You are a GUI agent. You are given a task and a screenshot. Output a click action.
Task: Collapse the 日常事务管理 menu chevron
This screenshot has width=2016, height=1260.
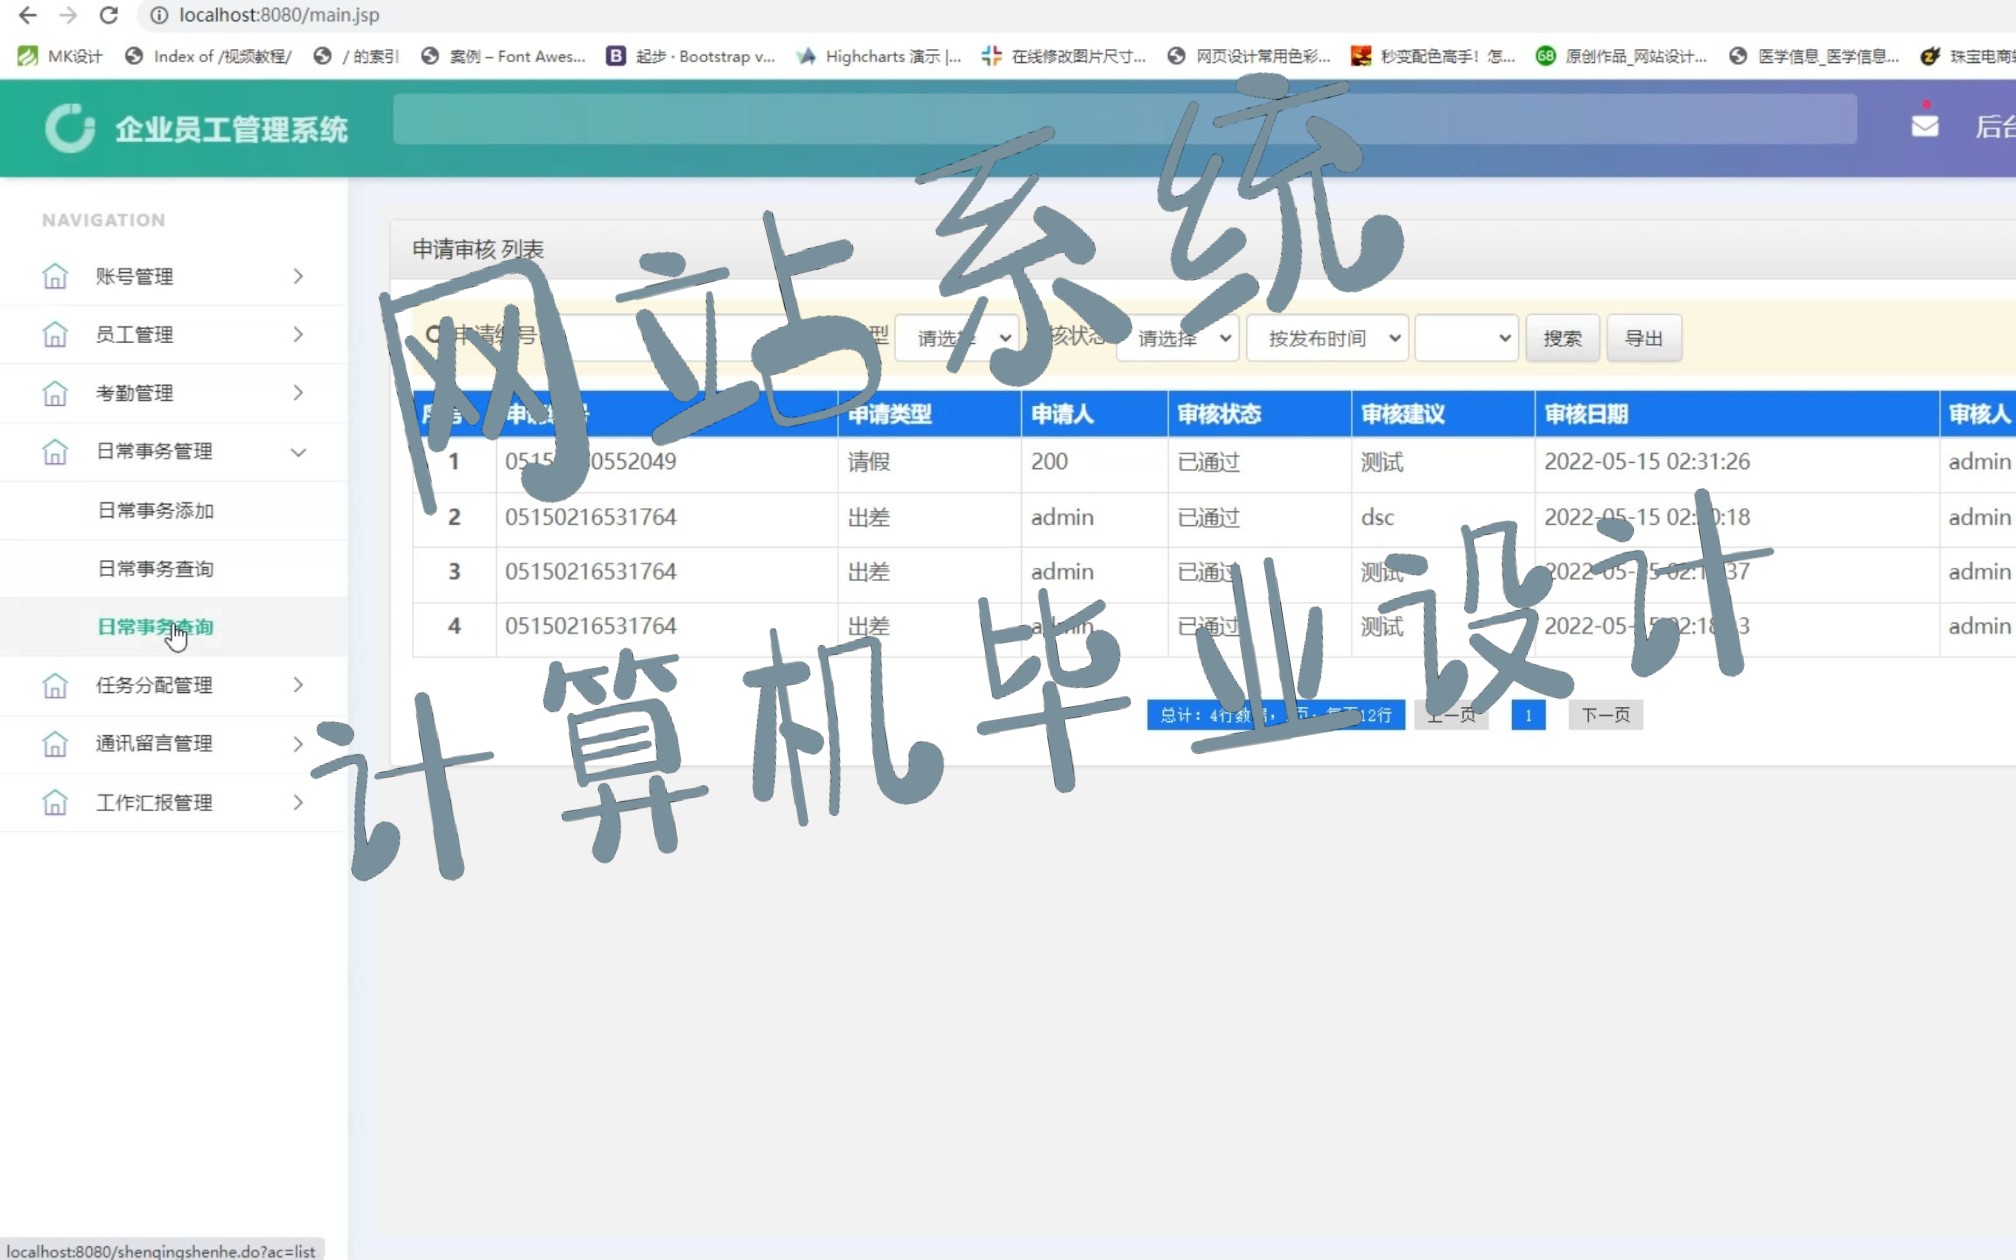tap(298, 452)
